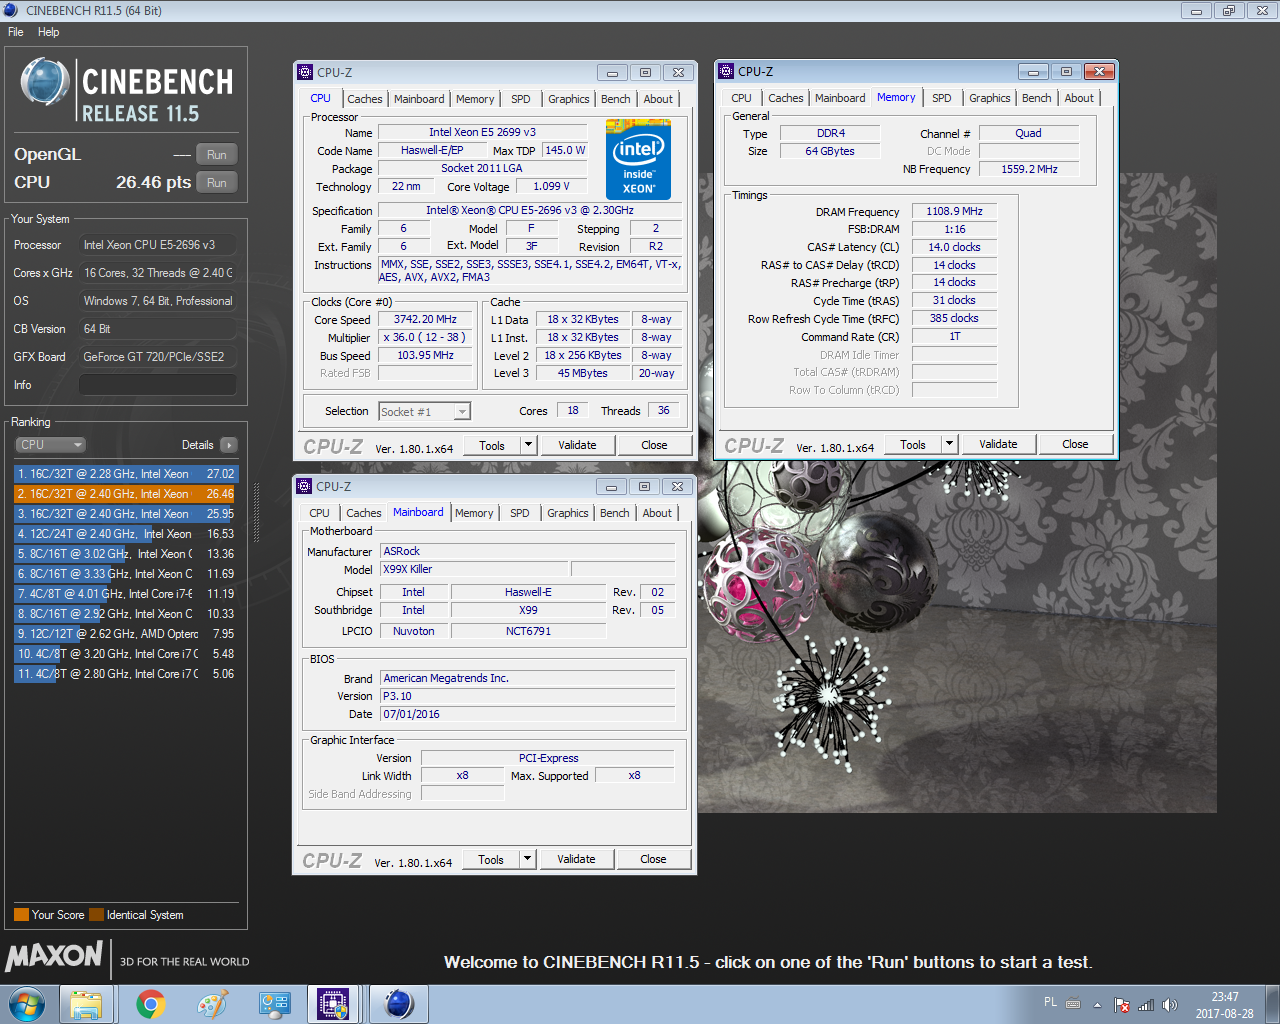This screenshot has width=1280, height=1024.
Task: Open About tab in Memory window
Action: (1079, 98)
